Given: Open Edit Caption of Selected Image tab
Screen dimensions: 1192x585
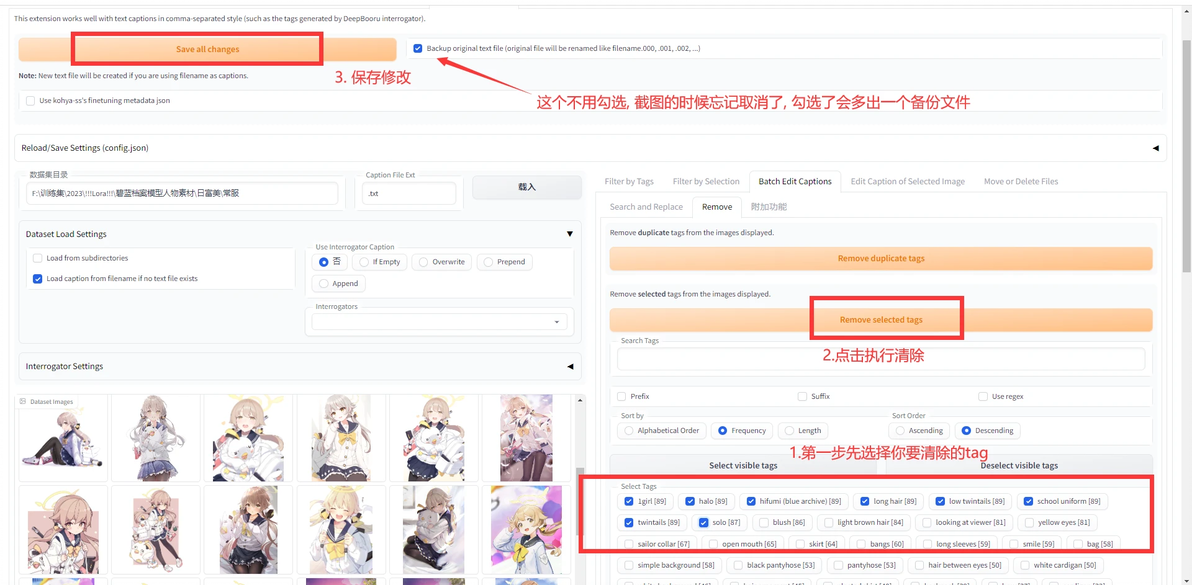Looking at the screenshot, I should (x=908, y=182).
